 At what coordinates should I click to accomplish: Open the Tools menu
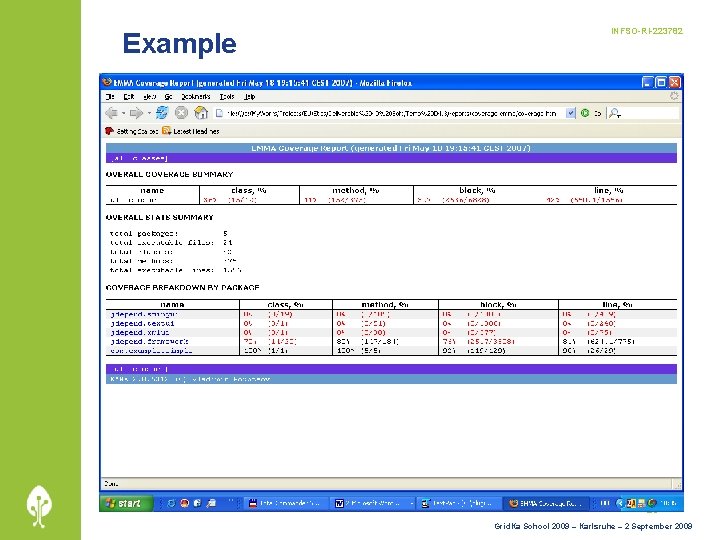(x=227, y=96)
